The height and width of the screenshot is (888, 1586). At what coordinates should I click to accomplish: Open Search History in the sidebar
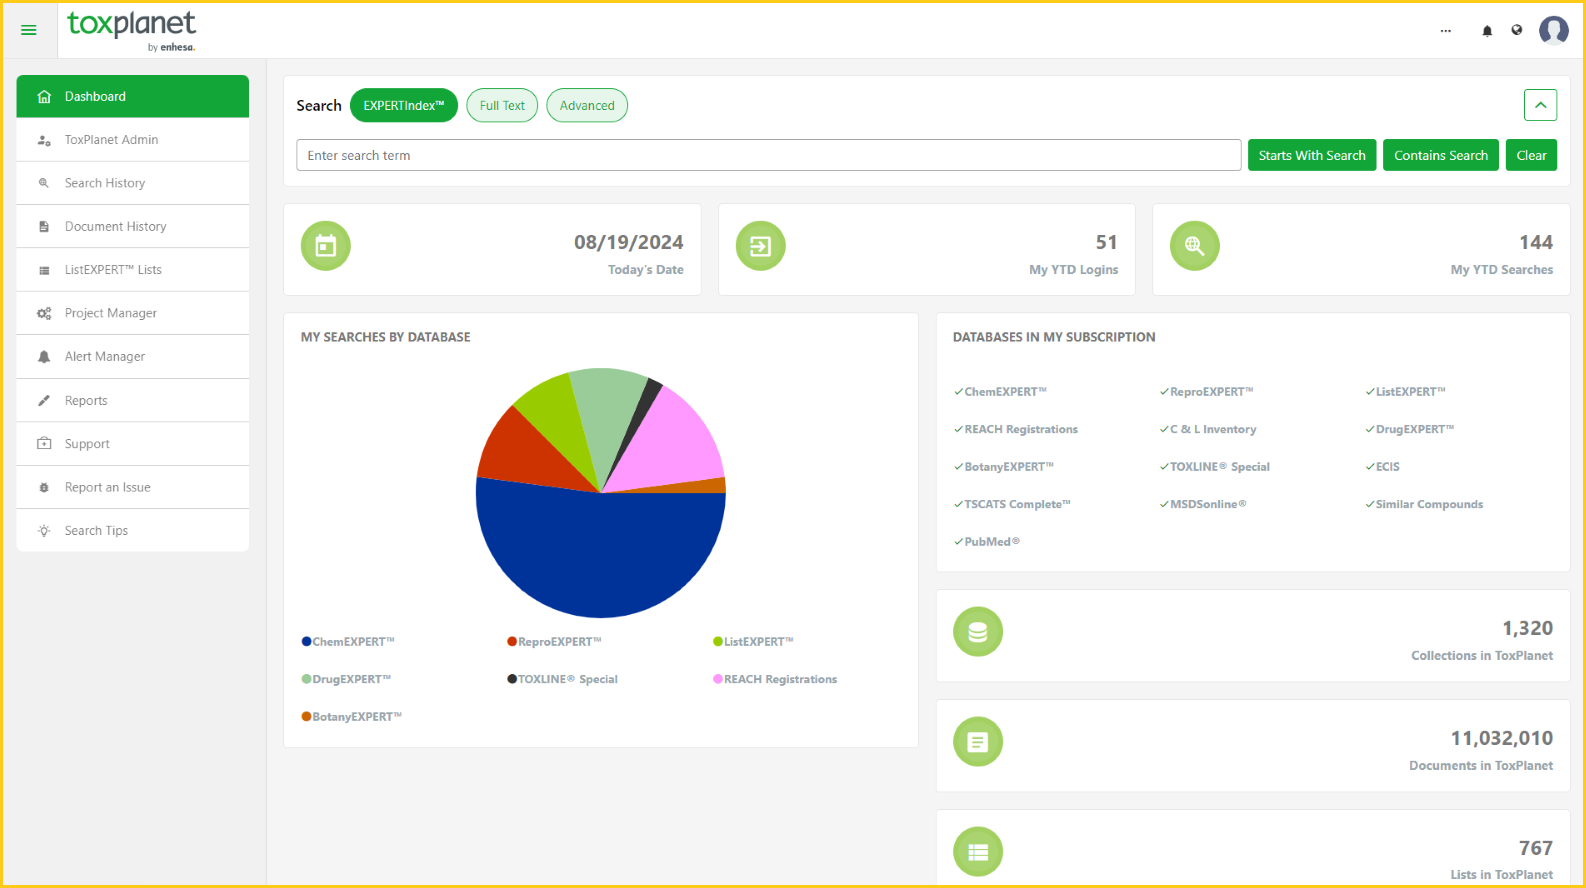[105, 183]
